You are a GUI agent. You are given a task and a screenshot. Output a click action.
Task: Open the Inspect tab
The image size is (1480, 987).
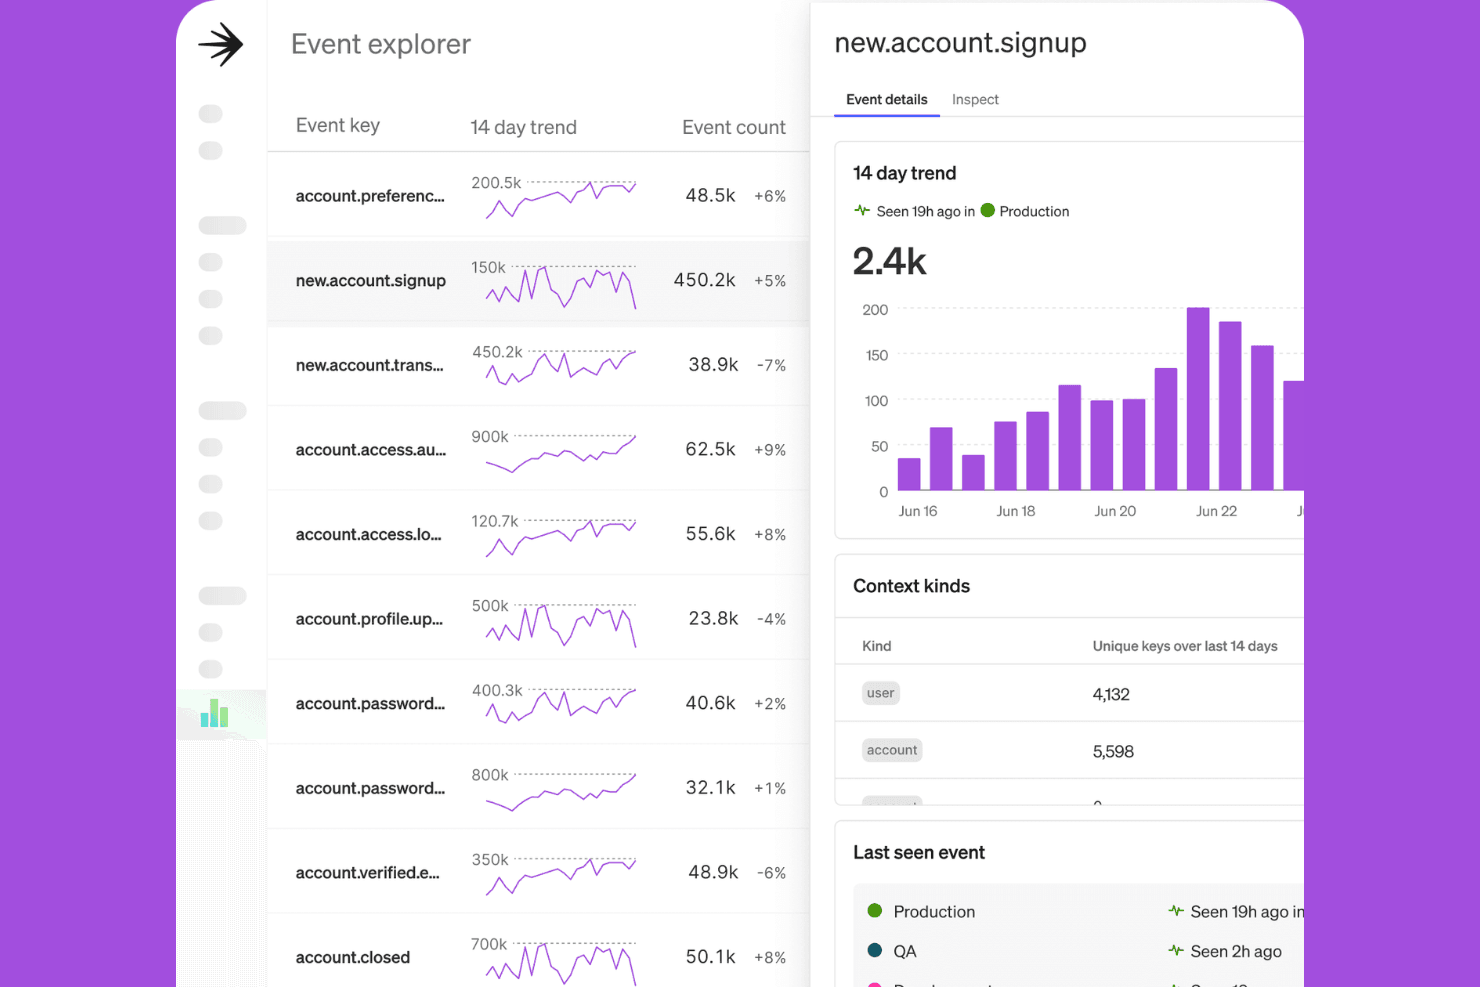975,100
